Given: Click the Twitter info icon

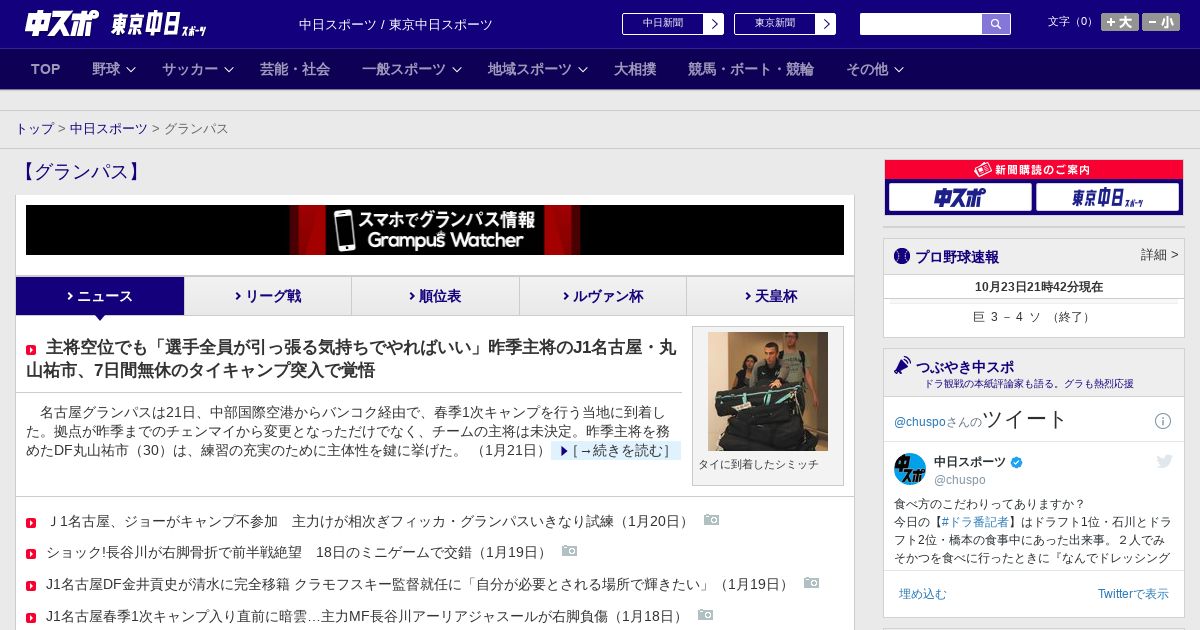Looking at the screenshot, I should 1163,421.
